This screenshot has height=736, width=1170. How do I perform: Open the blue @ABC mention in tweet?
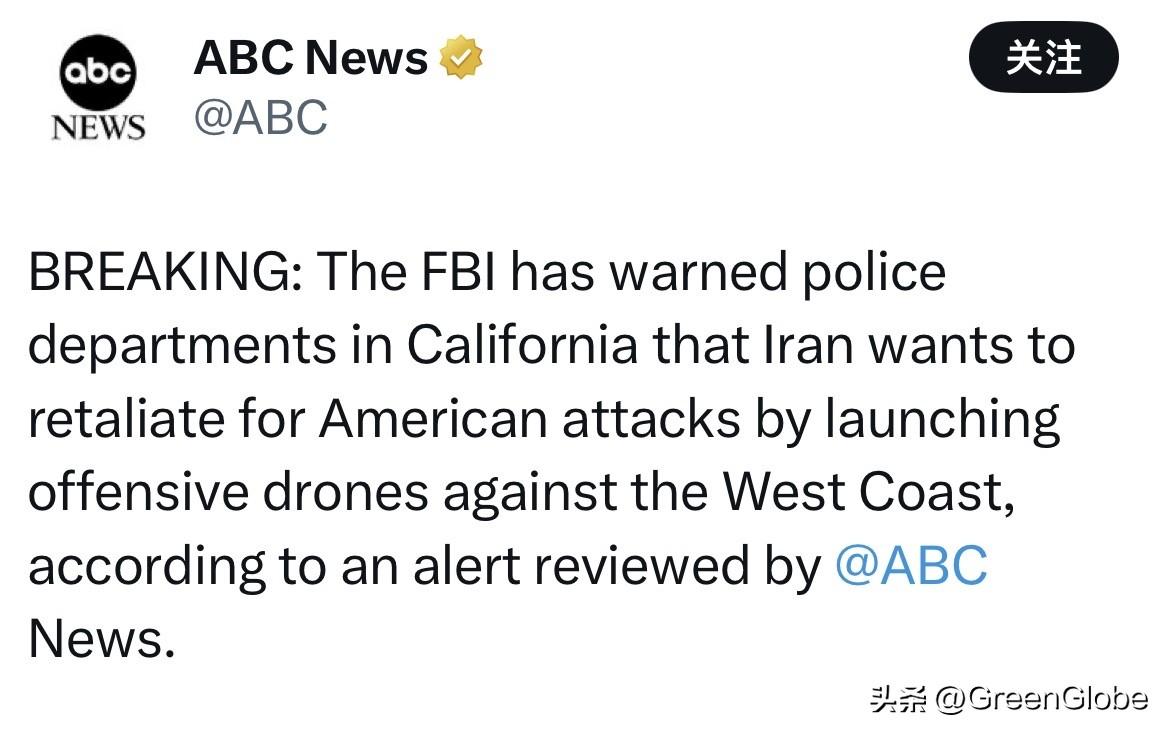pyautogui.click(x=910, y=566)
